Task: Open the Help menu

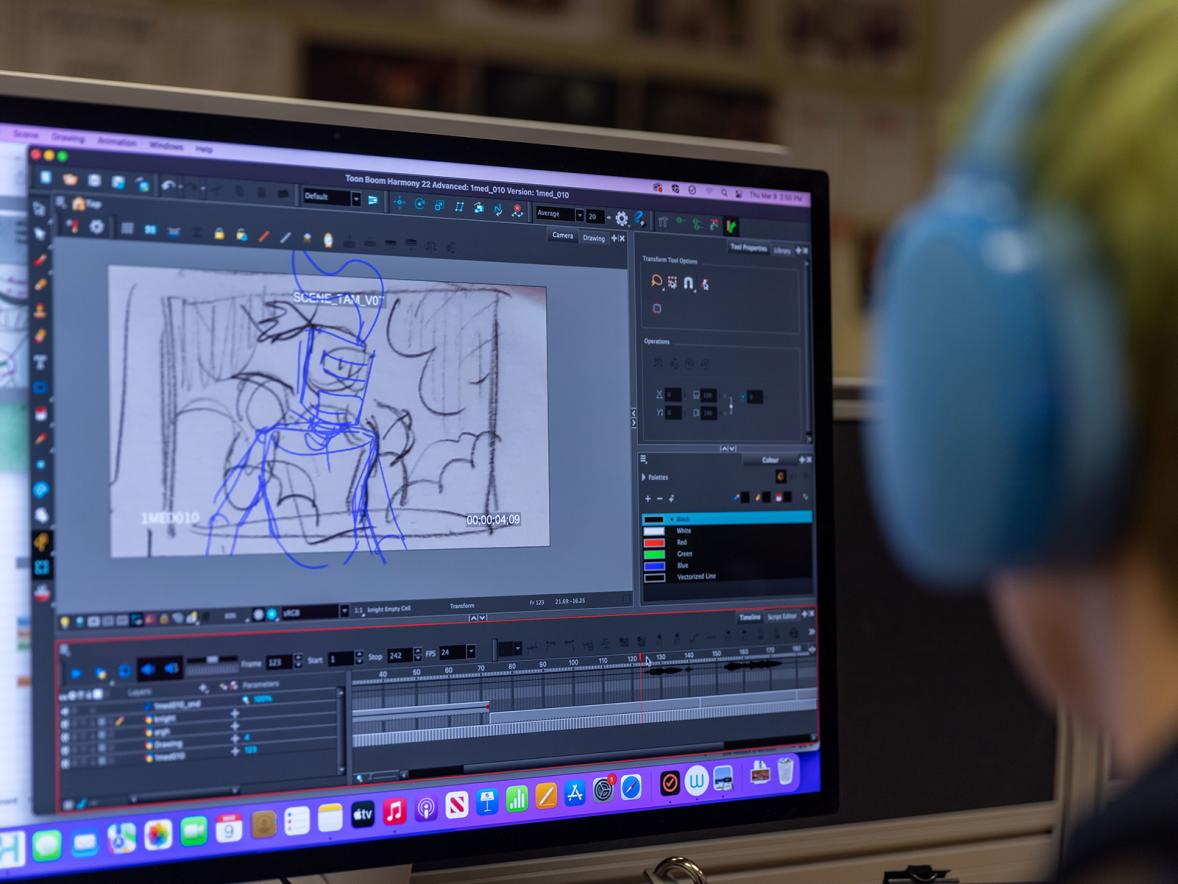Action: pyautogui.click(x=204, y=149)
